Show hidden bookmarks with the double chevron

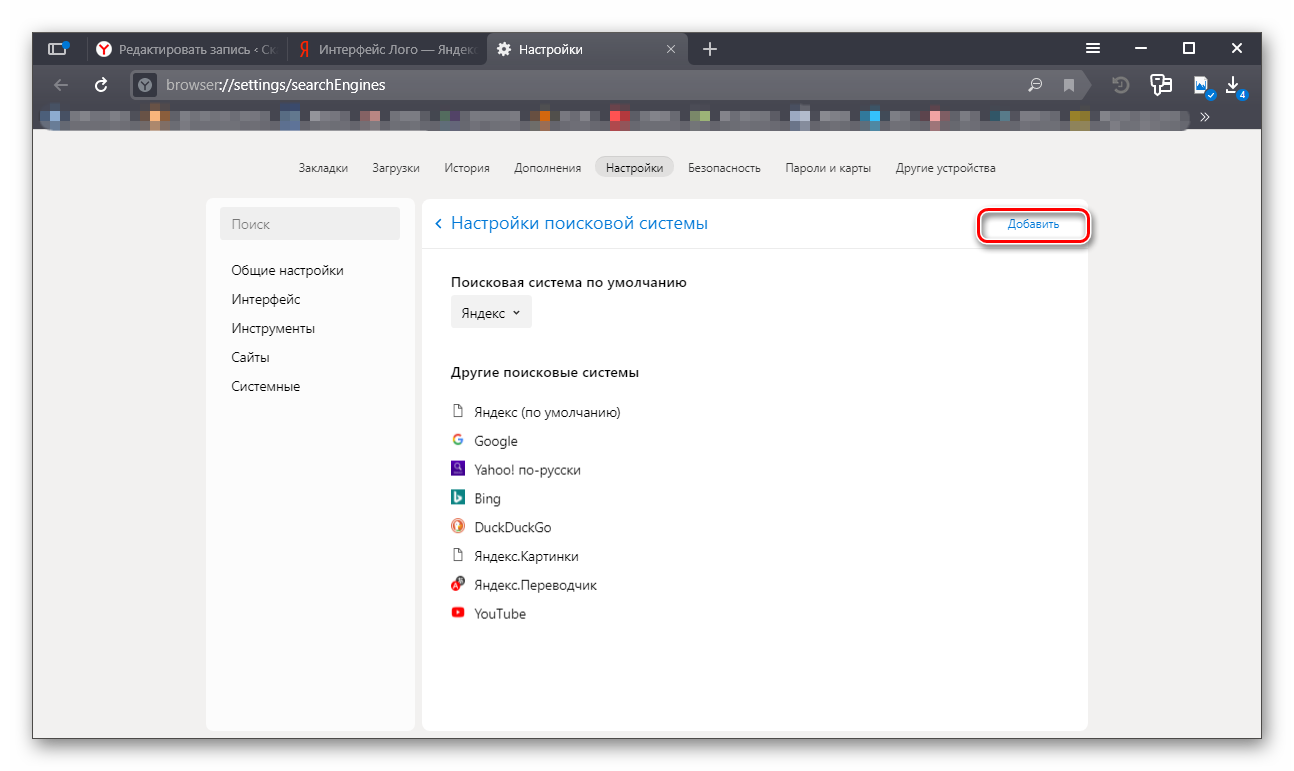coord(1205,117)
